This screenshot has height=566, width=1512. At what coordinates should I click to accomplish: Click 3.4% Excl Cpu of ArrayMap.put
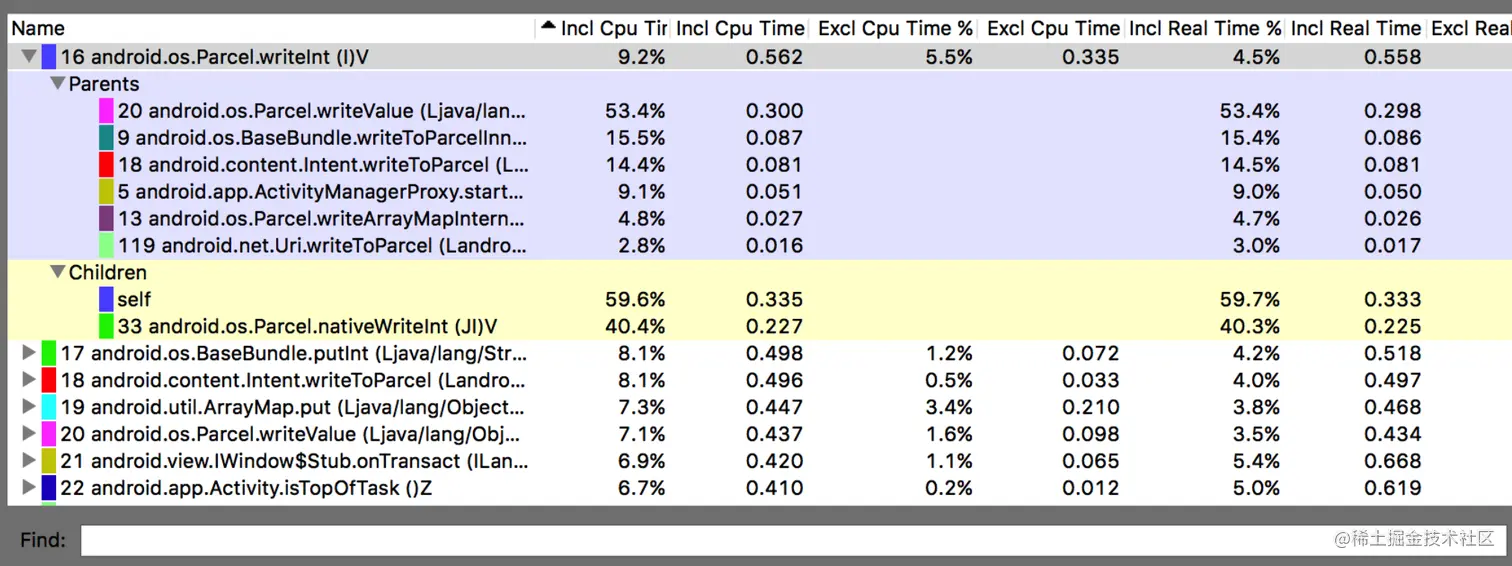point(949,407)
